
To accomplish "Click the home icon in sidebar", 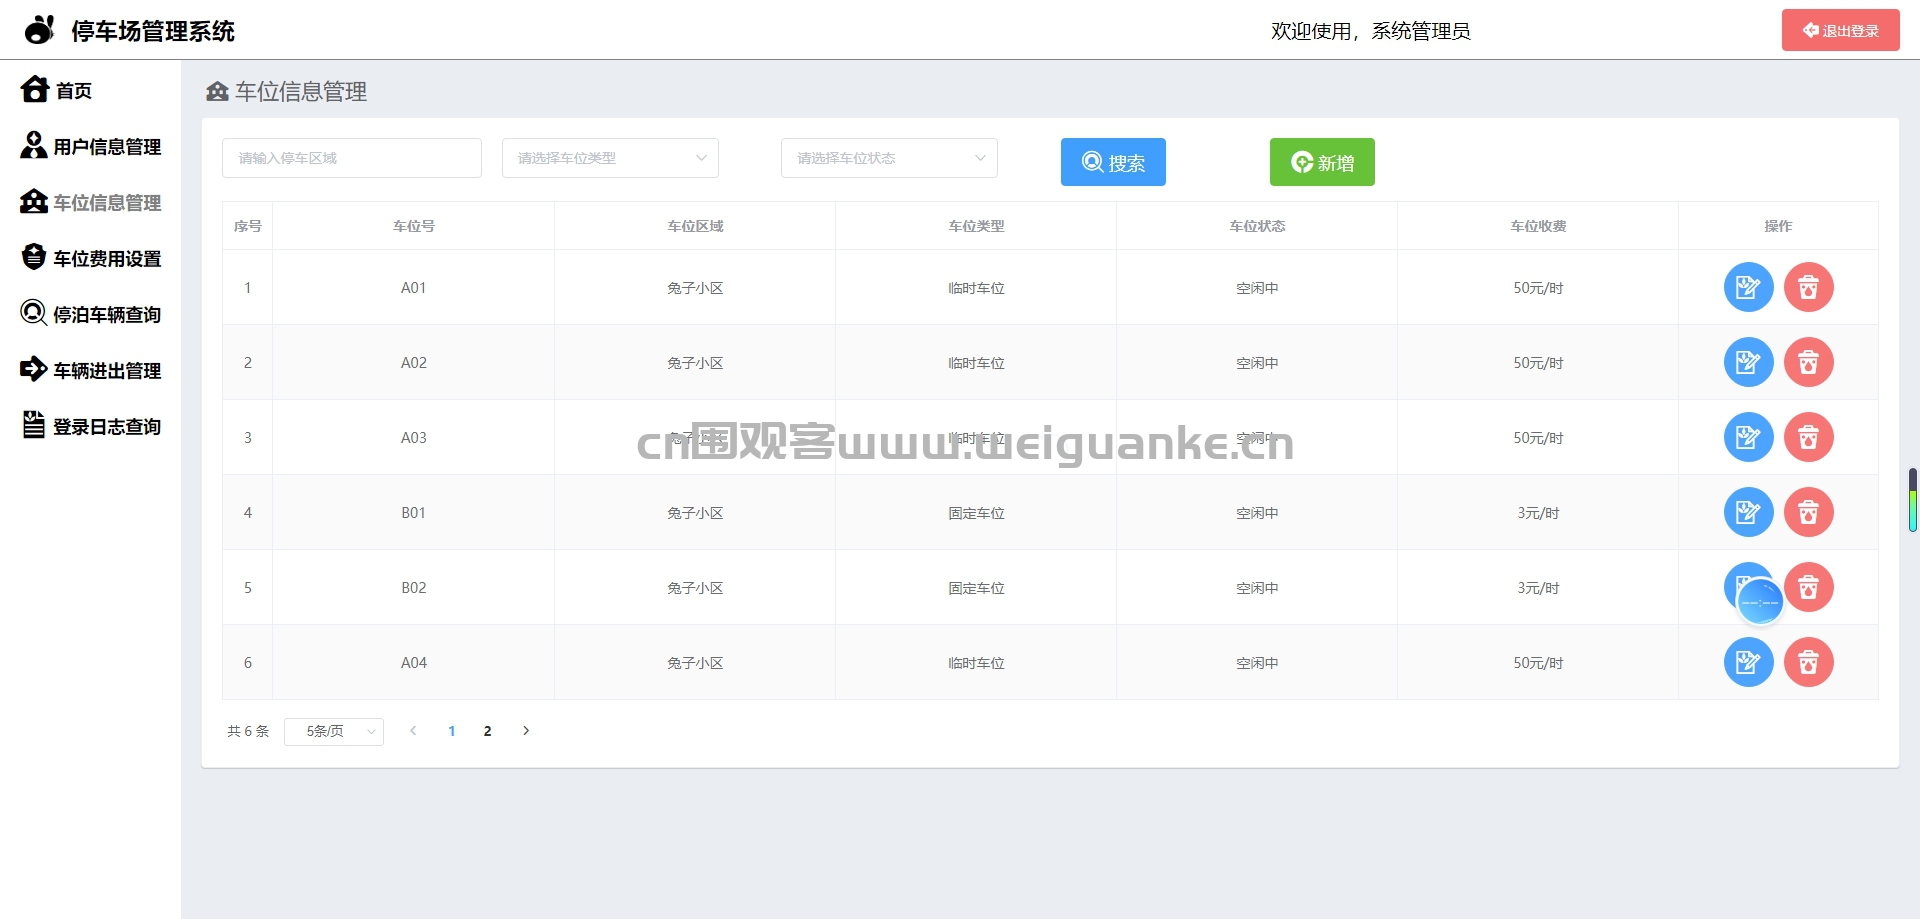I will pyautogui.click(x=34, y=89).
